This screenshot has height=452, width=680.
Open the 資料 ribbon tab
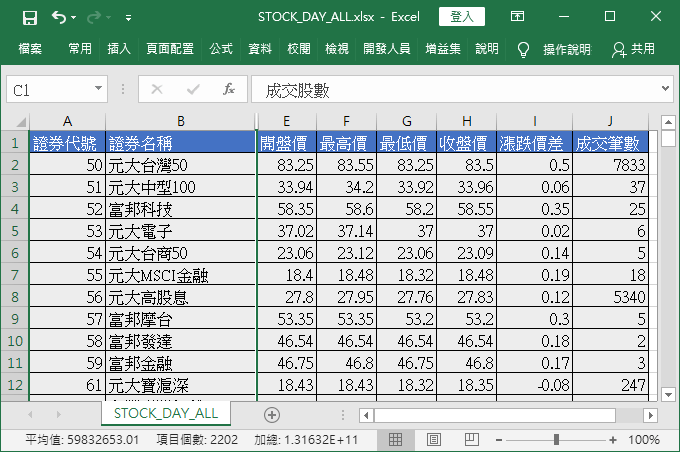[260, 49]
